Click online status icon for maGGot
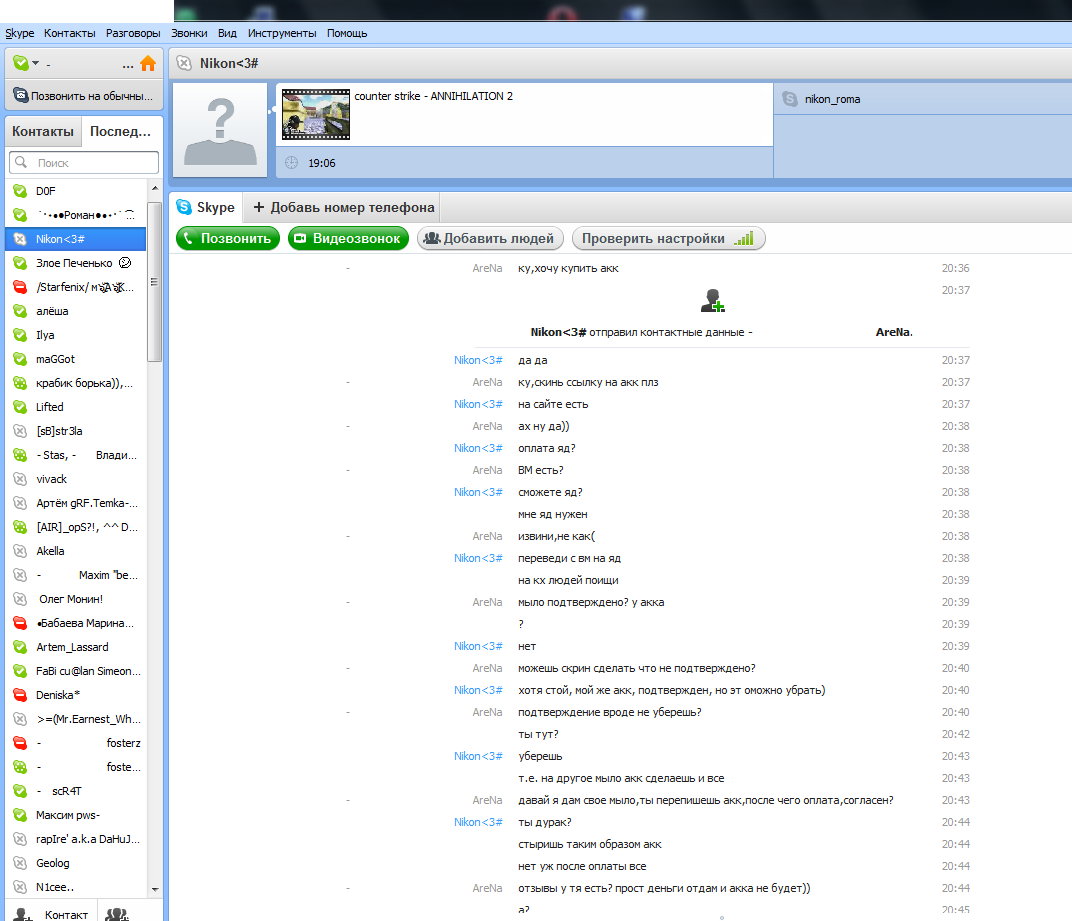Viewport: 1072px width, 921px height. pos(20,359)
